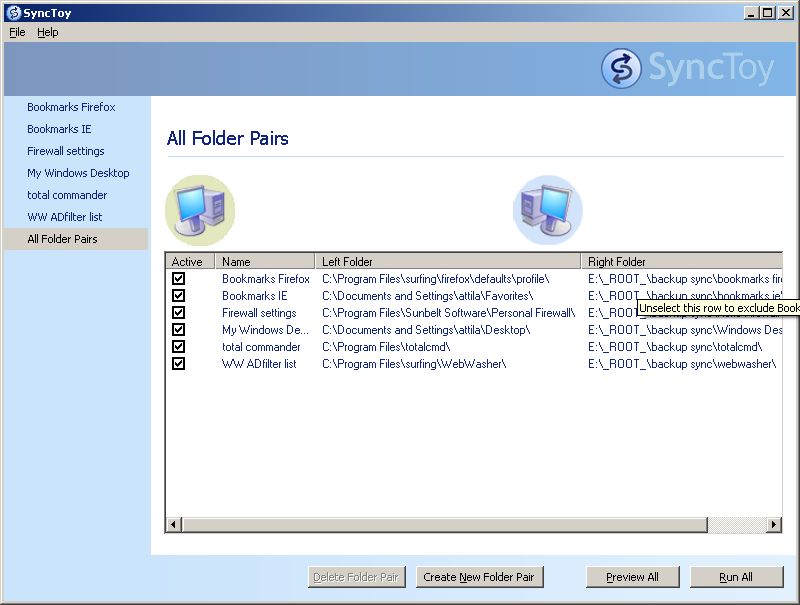The width and height of the screenshot is (800, 605).
Task: Open My Windows Desktop in the sidebar
Action: (78, 173)
